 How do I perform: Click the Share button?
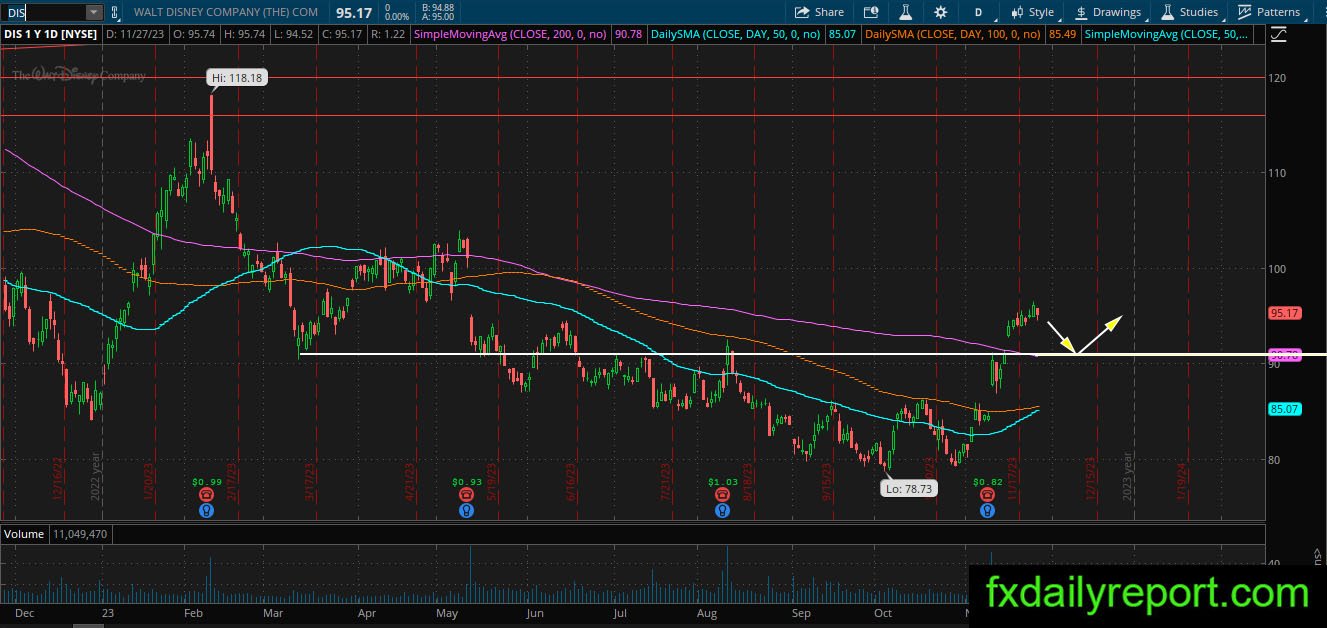[x=819, y=12]
